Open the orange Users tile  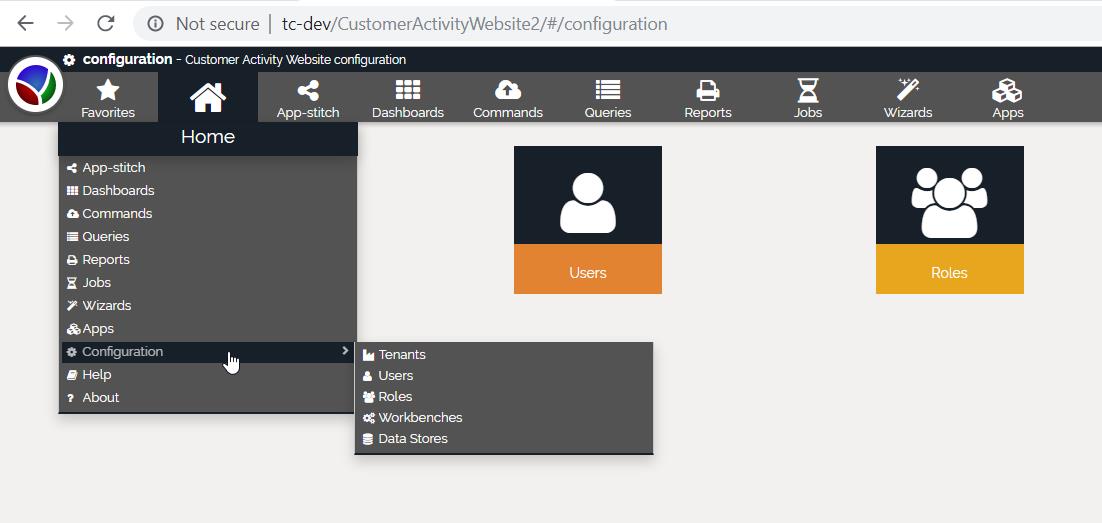tap(588, 220)
